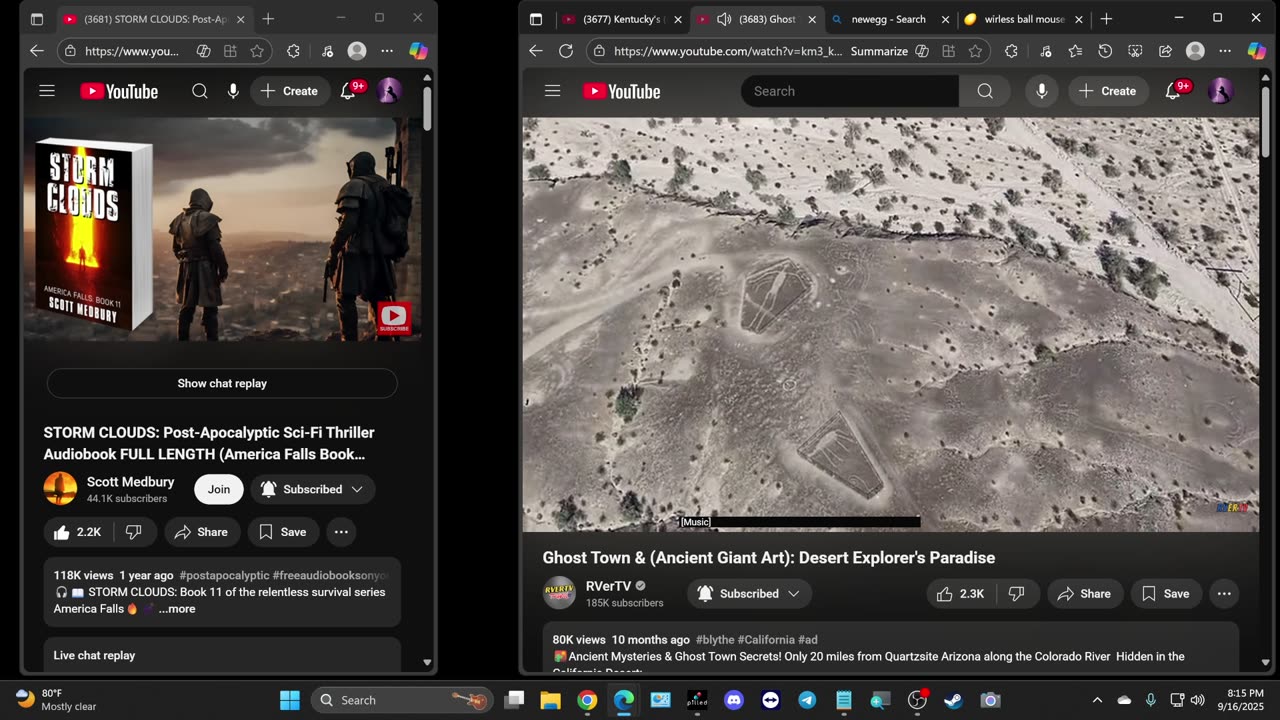Open a new tab in the Ghost Town window
This screenshot has width=1280, height=720.
pyautogui.click(x=1106, y=19)
